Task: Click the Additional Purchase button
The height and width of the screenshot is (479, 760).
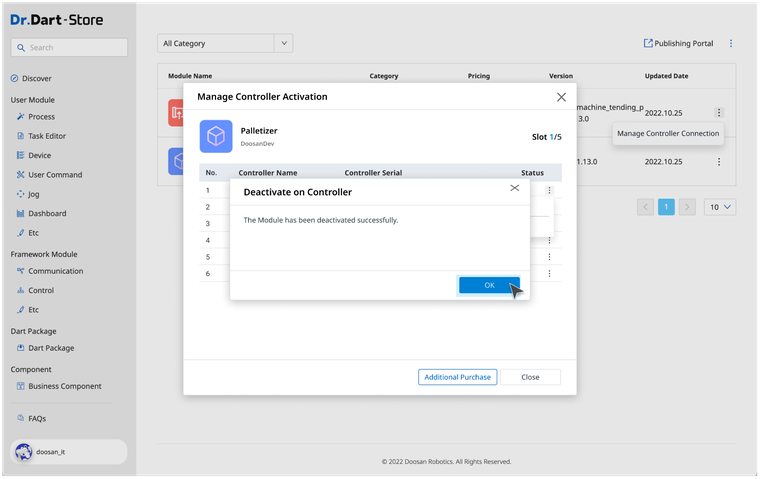Action: [457, 377]
